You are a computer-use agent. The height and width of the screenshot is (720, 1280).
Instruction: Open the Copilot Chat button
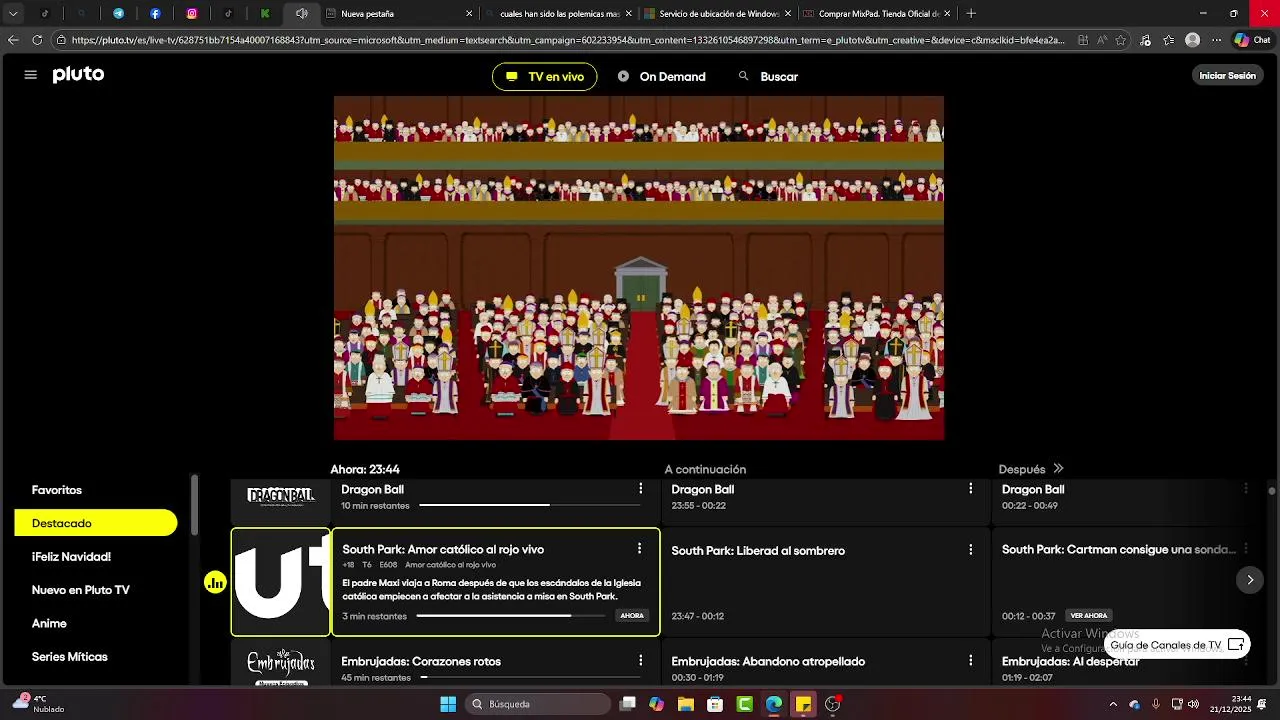click(1252, 40)
